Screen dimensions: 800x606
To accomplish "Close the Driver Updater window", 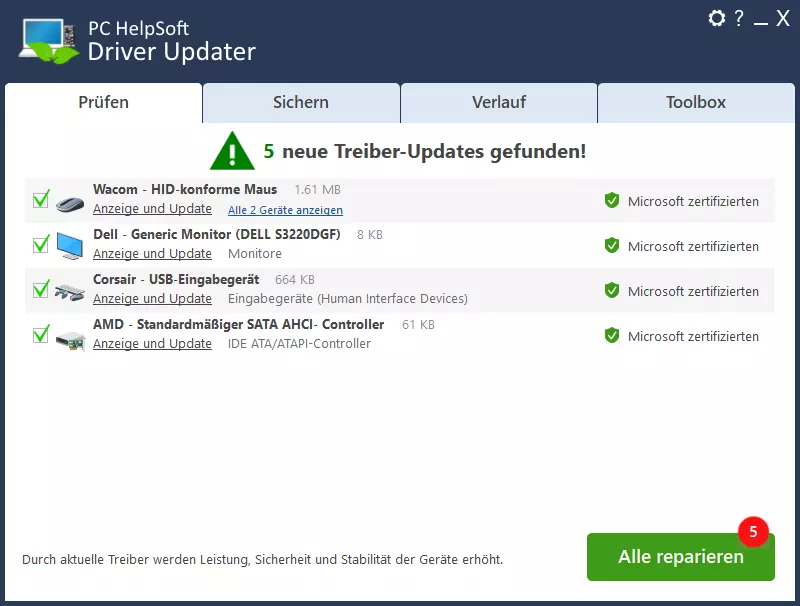I will pos(783,18).
